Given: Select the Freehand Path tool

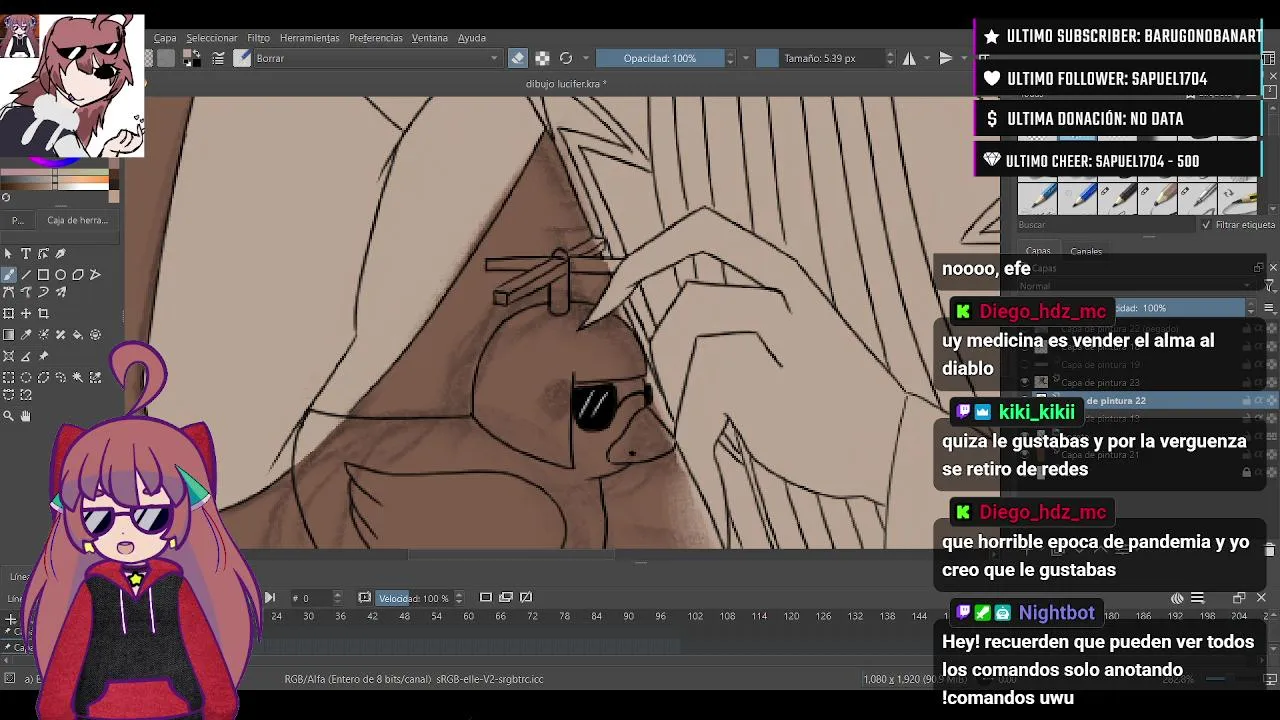Looking at the screenshot, I should tap(26, 292).
